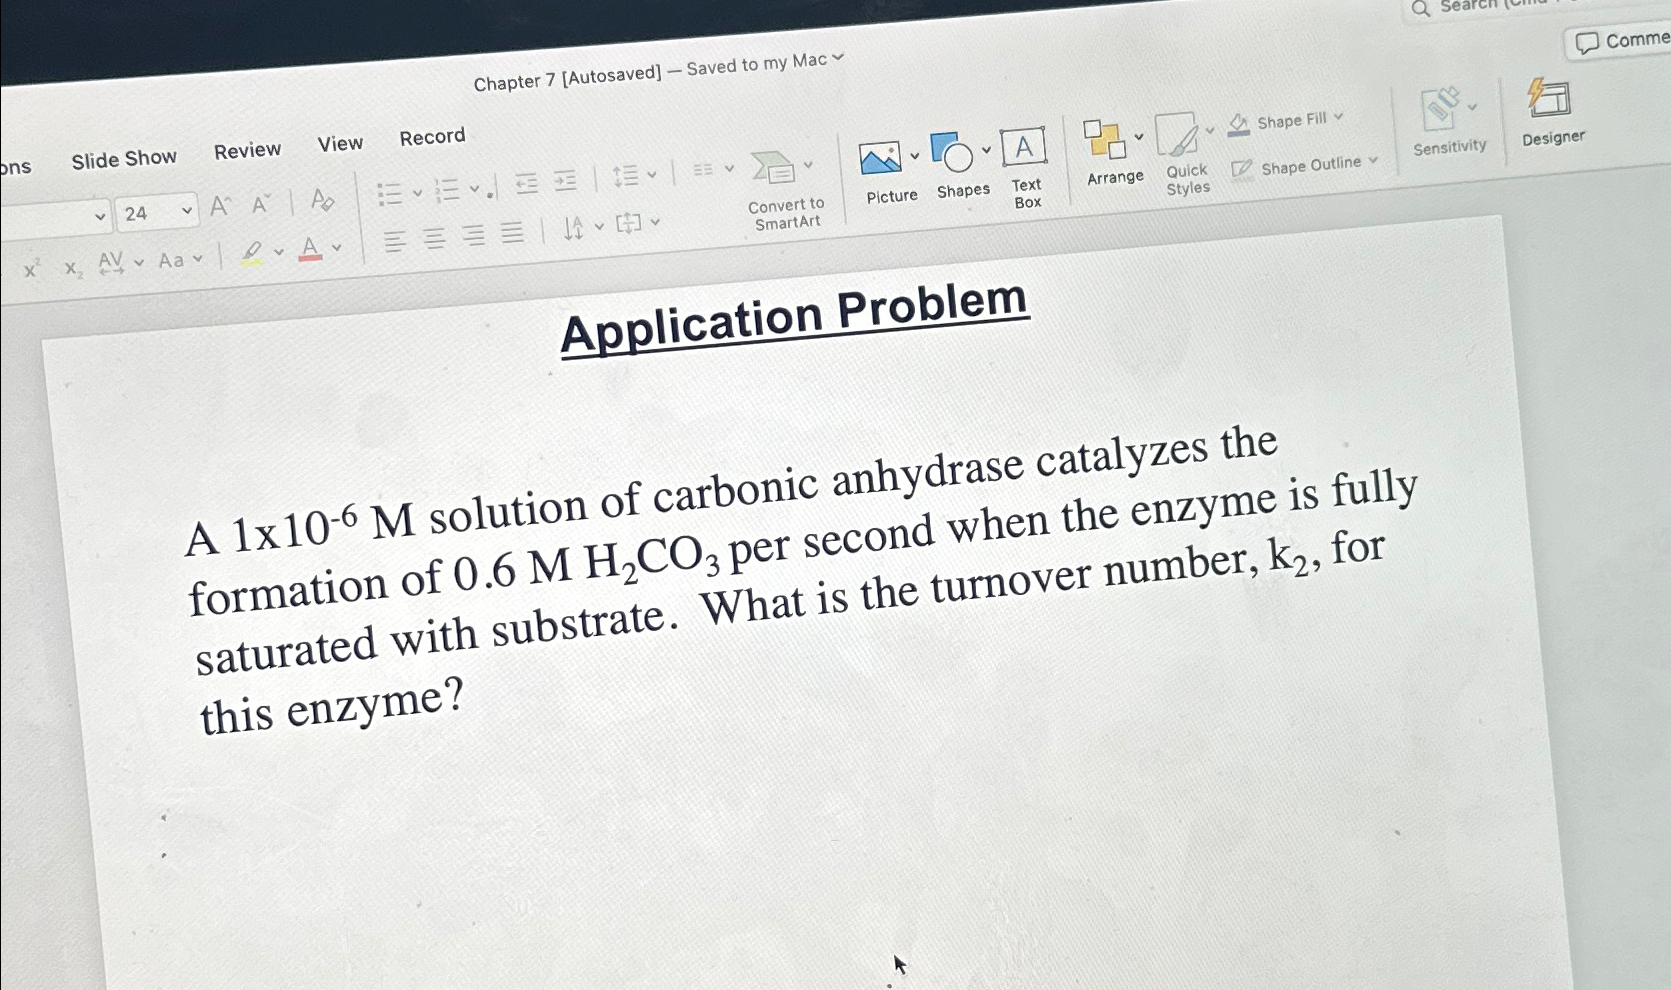The image size is (1671, 990).
Task: Insert a Text Box
Action: coord(1025,167)
